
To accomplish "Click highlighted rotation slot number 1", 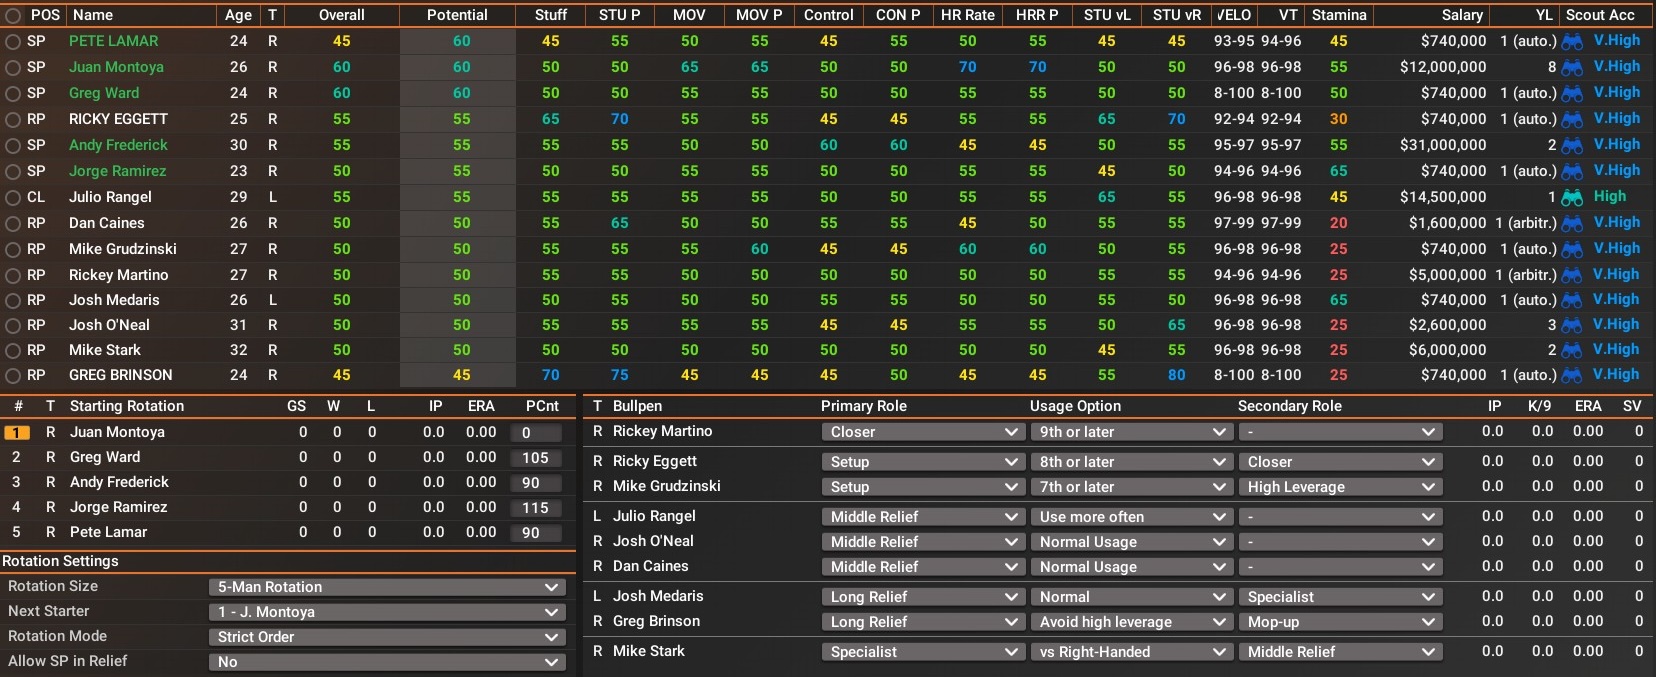I will (x=17, y=433).
